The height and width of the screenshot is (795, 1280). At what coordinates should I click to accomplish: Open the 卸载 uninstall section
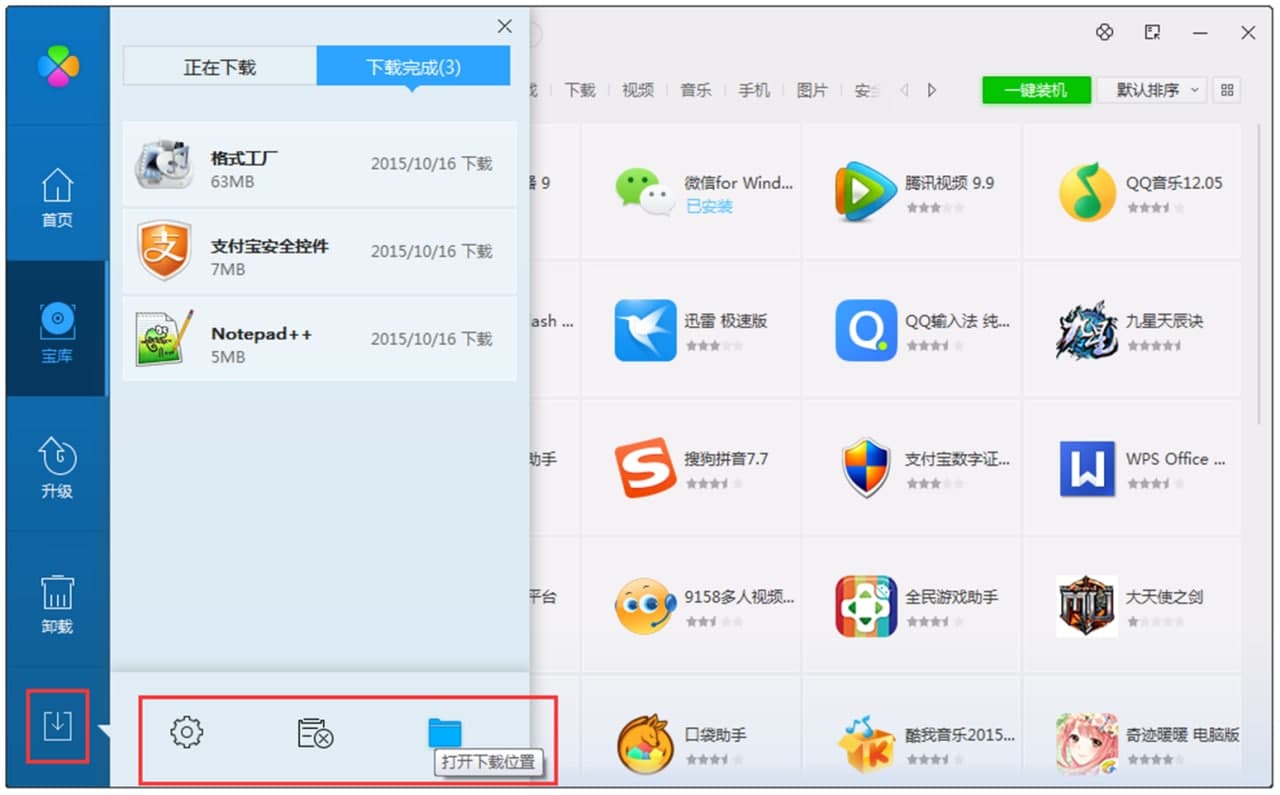[57, 605]
